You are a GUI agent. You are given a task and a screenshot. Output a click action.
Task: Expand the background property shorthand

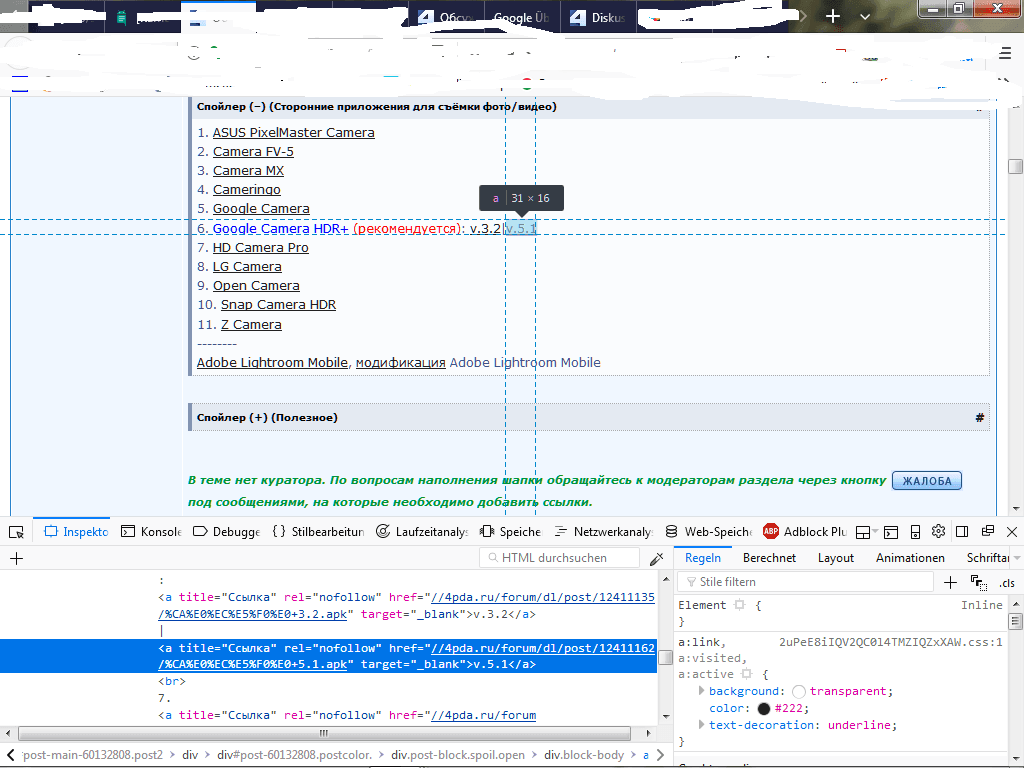pyautogui.click(x=701, y=690)
